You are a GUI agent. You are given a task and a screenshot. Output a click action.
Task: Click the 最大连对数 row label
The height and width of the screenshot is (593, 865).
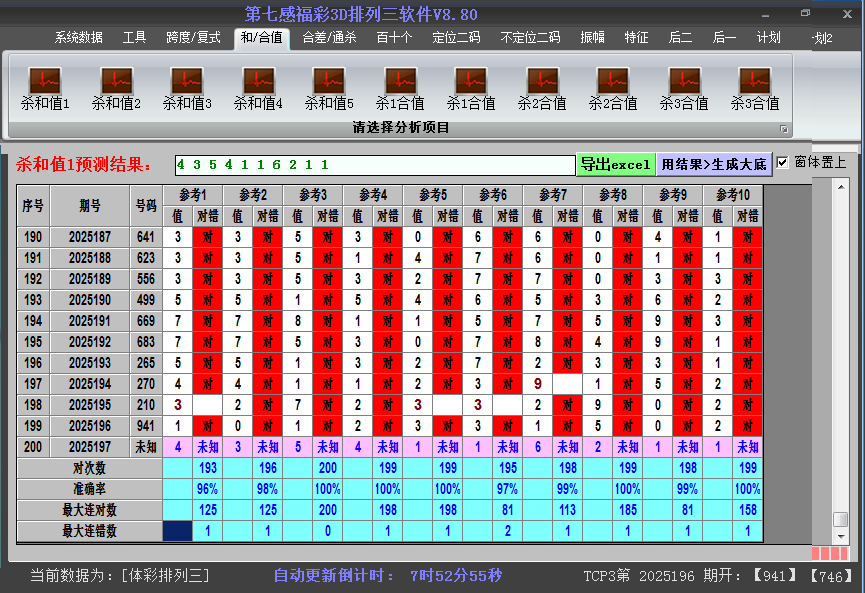(x=89, y=510)
